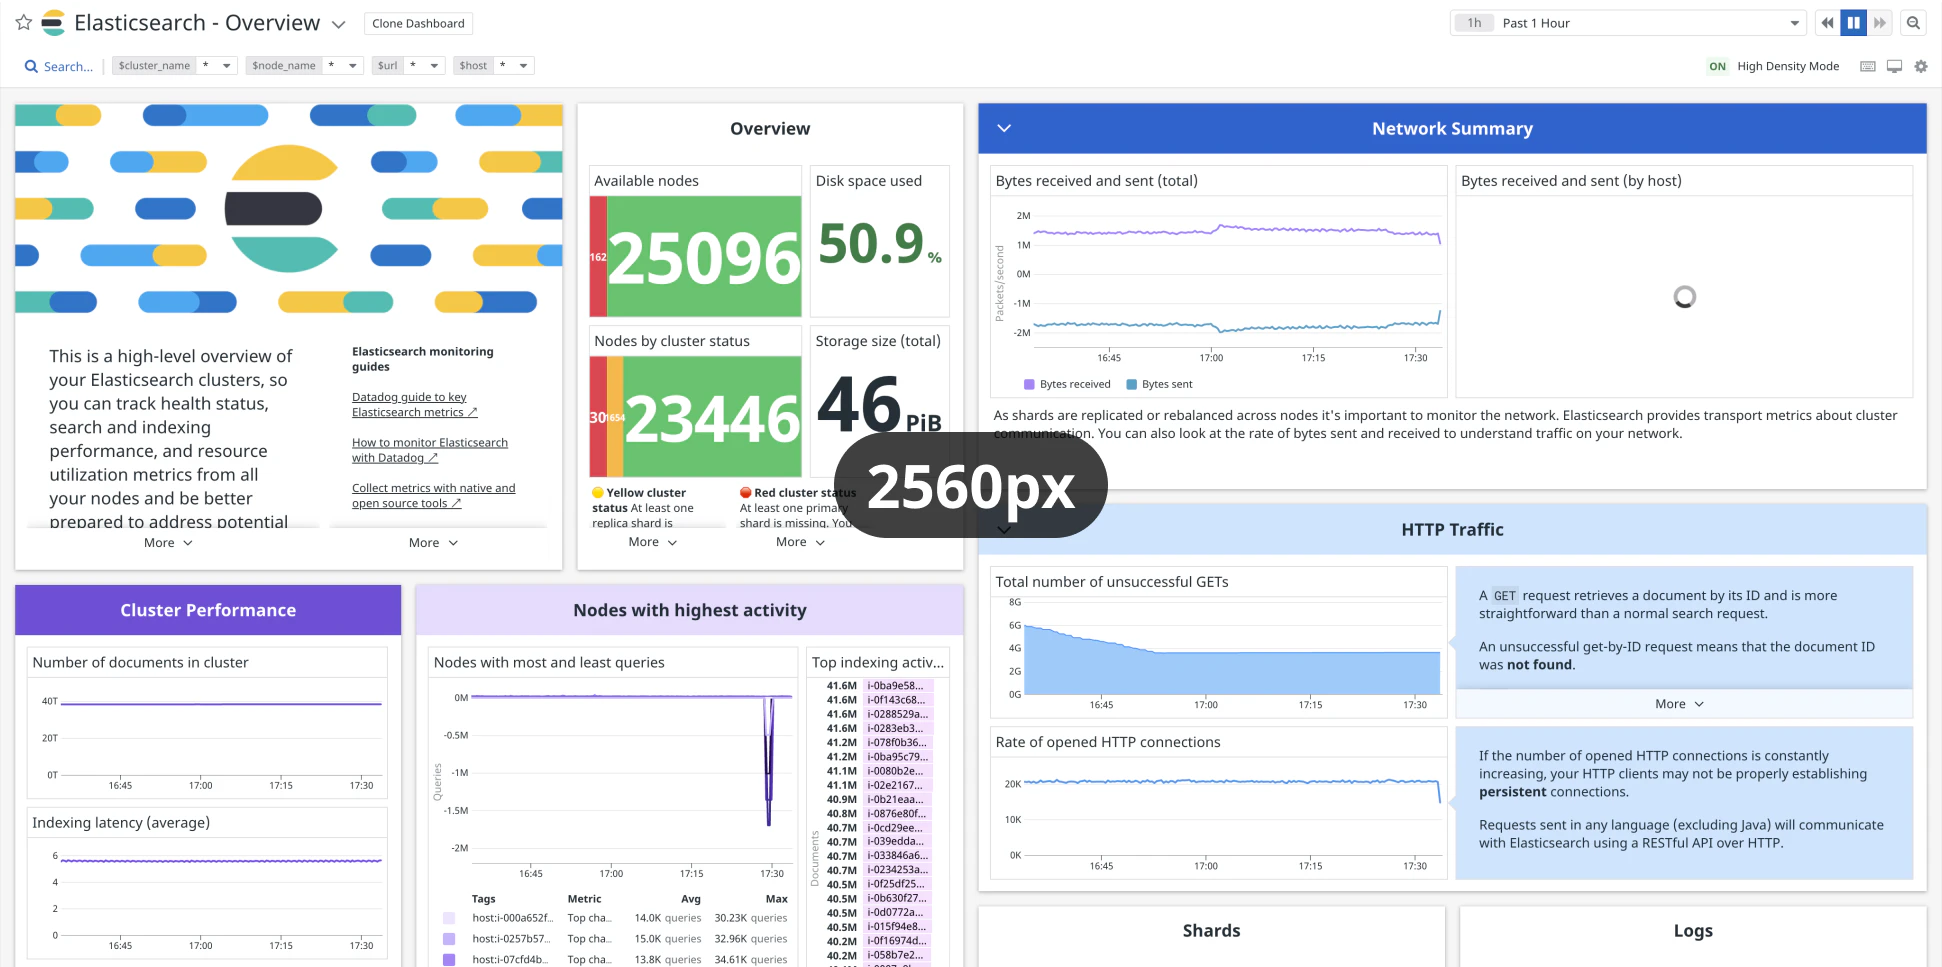Viewport: 1942px width, 967px height.
Task: Toggle the Bytes received legend series
Action: click(x=1067, y=384)
